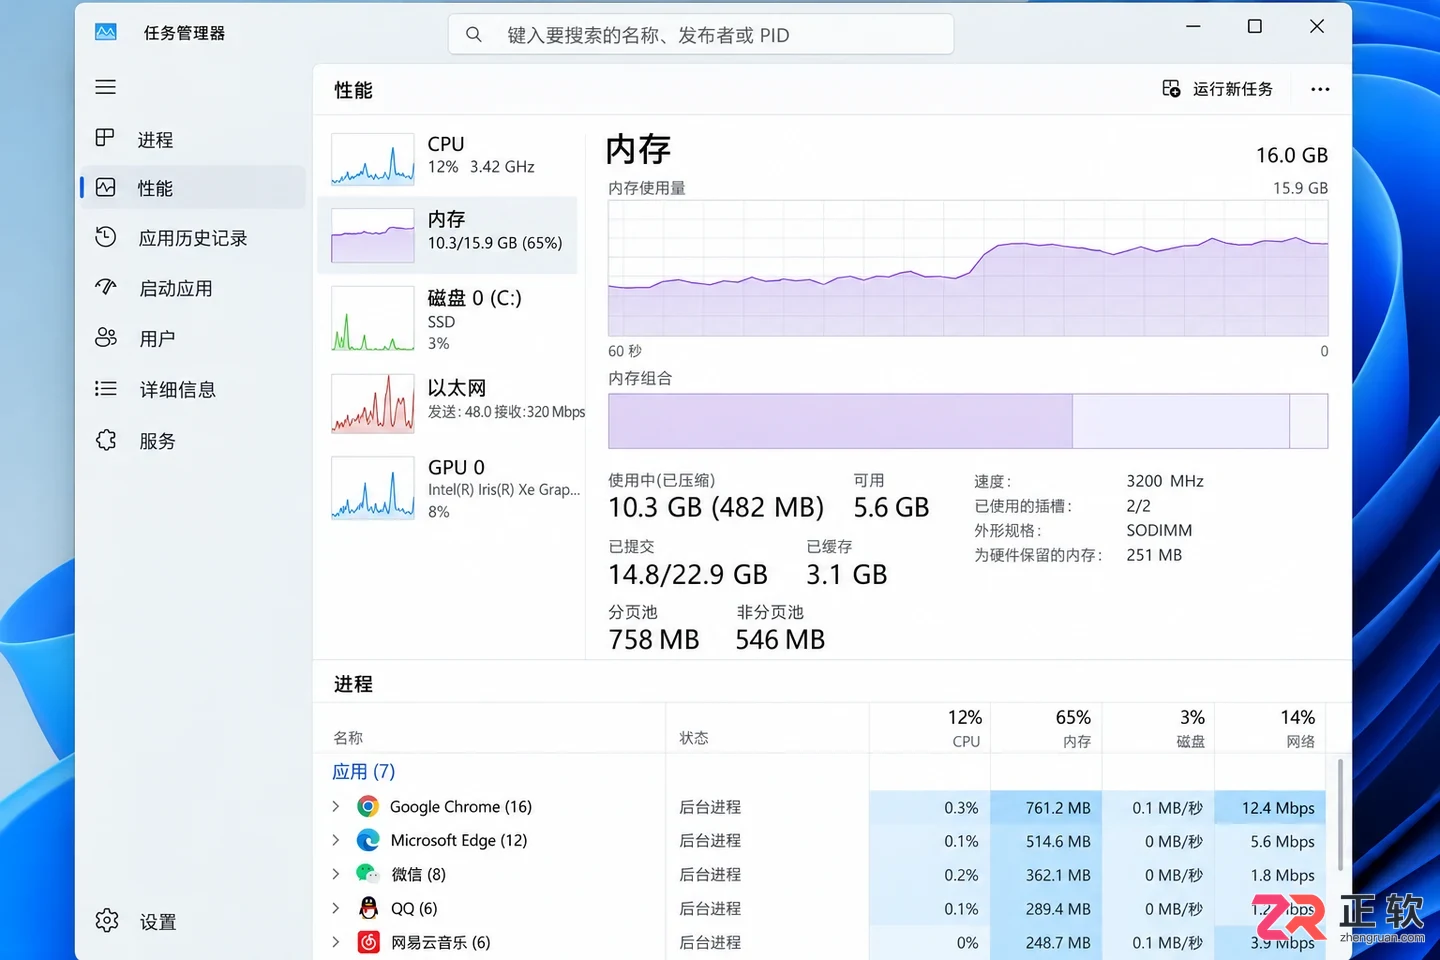
Task: Expand the Microsoft Edge (12) process group
Action: point(336,840)
